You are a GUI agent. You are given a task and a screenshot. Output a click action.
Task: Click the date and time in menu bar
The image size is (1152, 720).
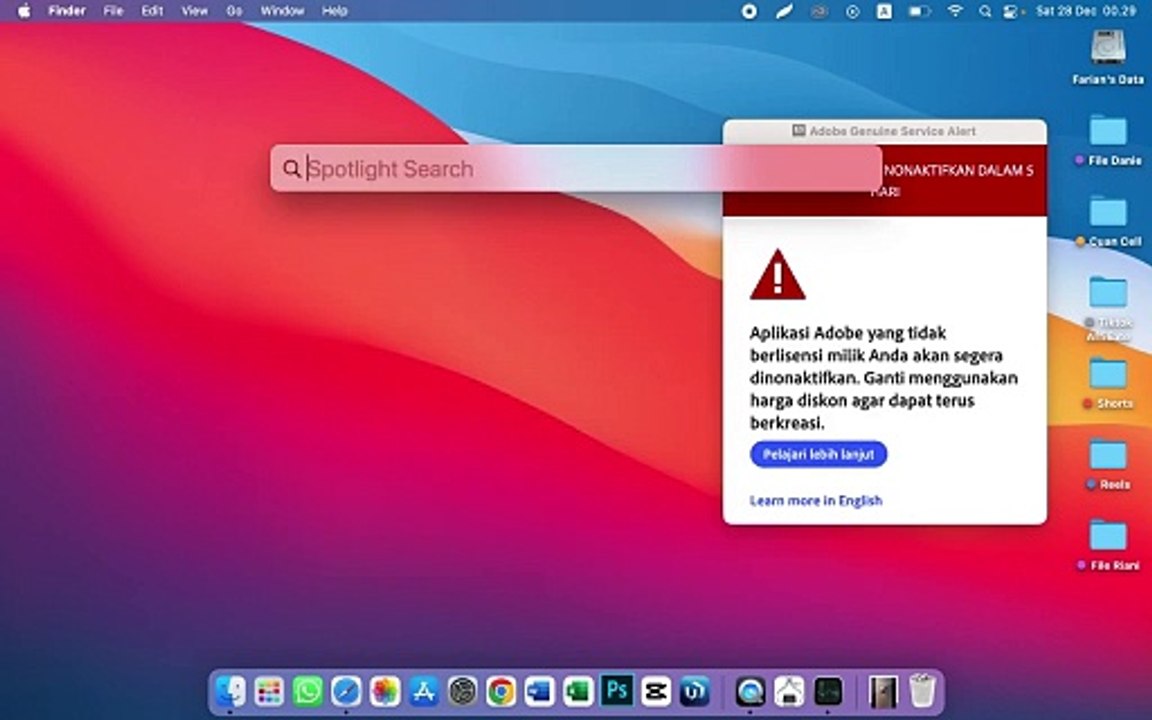(1086, 11)
